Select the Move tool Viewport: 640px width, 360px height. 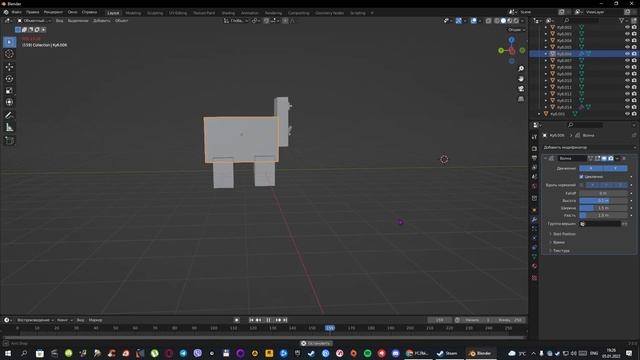(9, 67)
